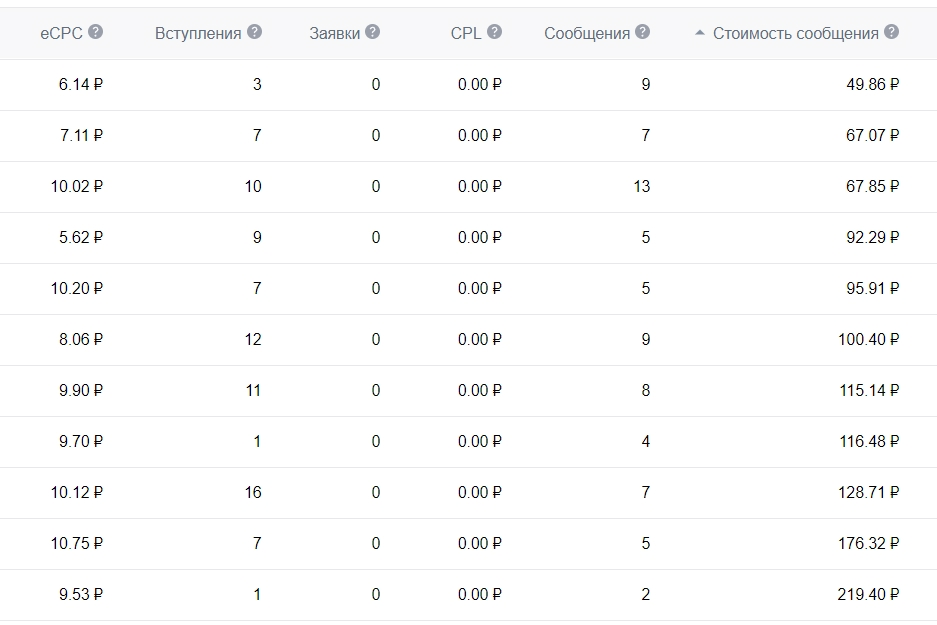937x625 pixels.
Task: Select the Сообщения cell with value 13
Action: (x=641, y=187)
